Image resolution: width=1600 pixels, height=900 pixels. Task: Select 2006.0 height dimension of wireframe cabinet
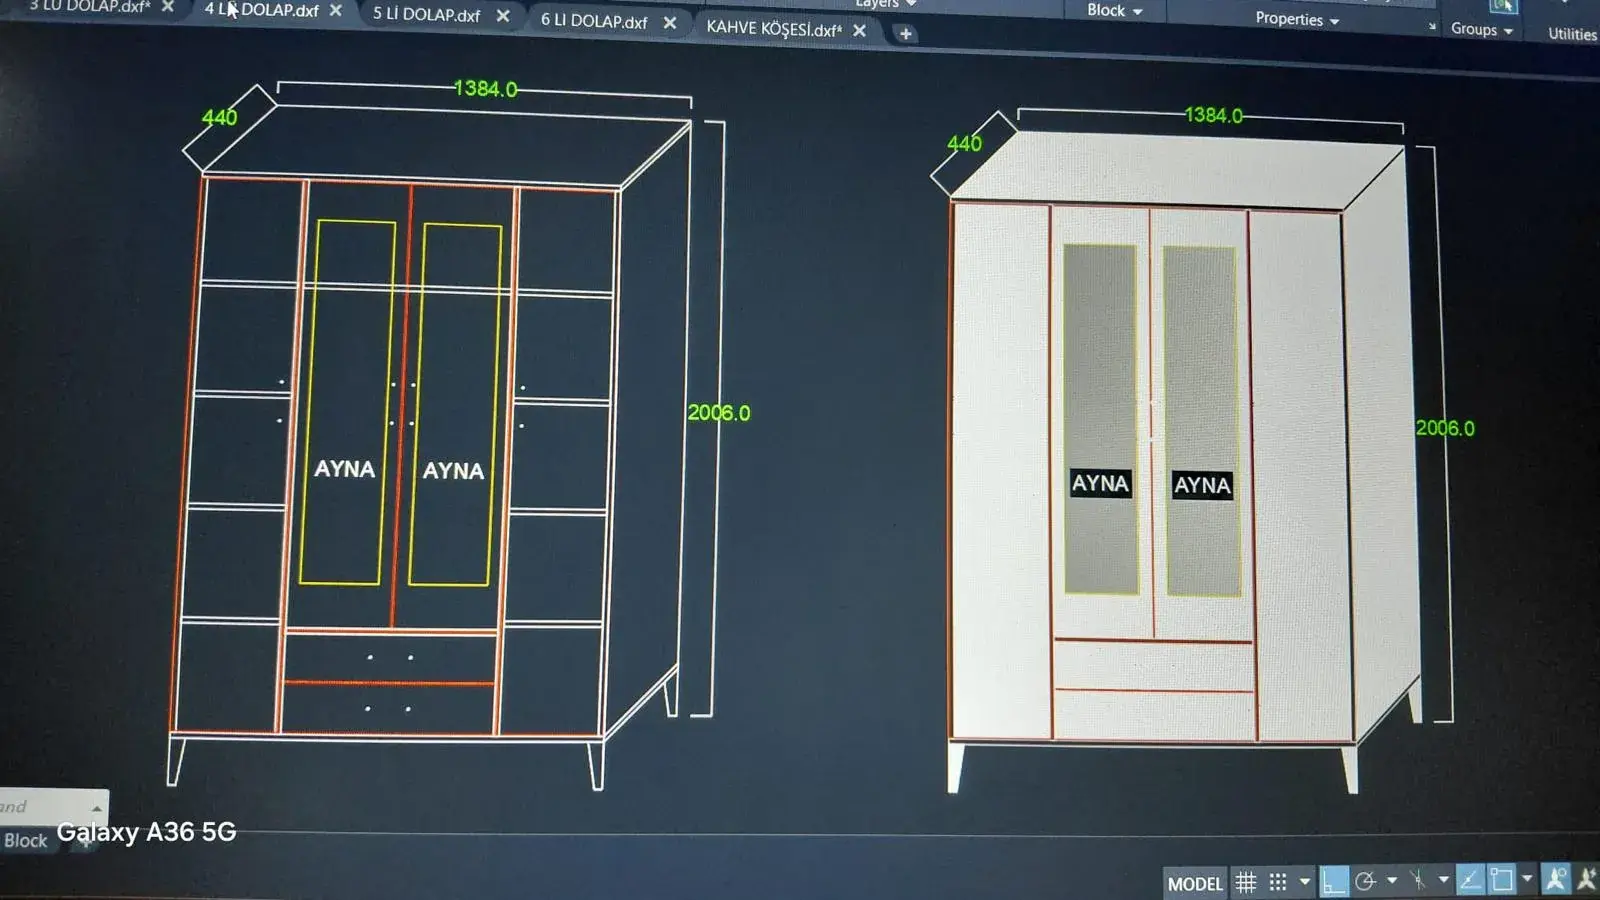pos(719,412)
